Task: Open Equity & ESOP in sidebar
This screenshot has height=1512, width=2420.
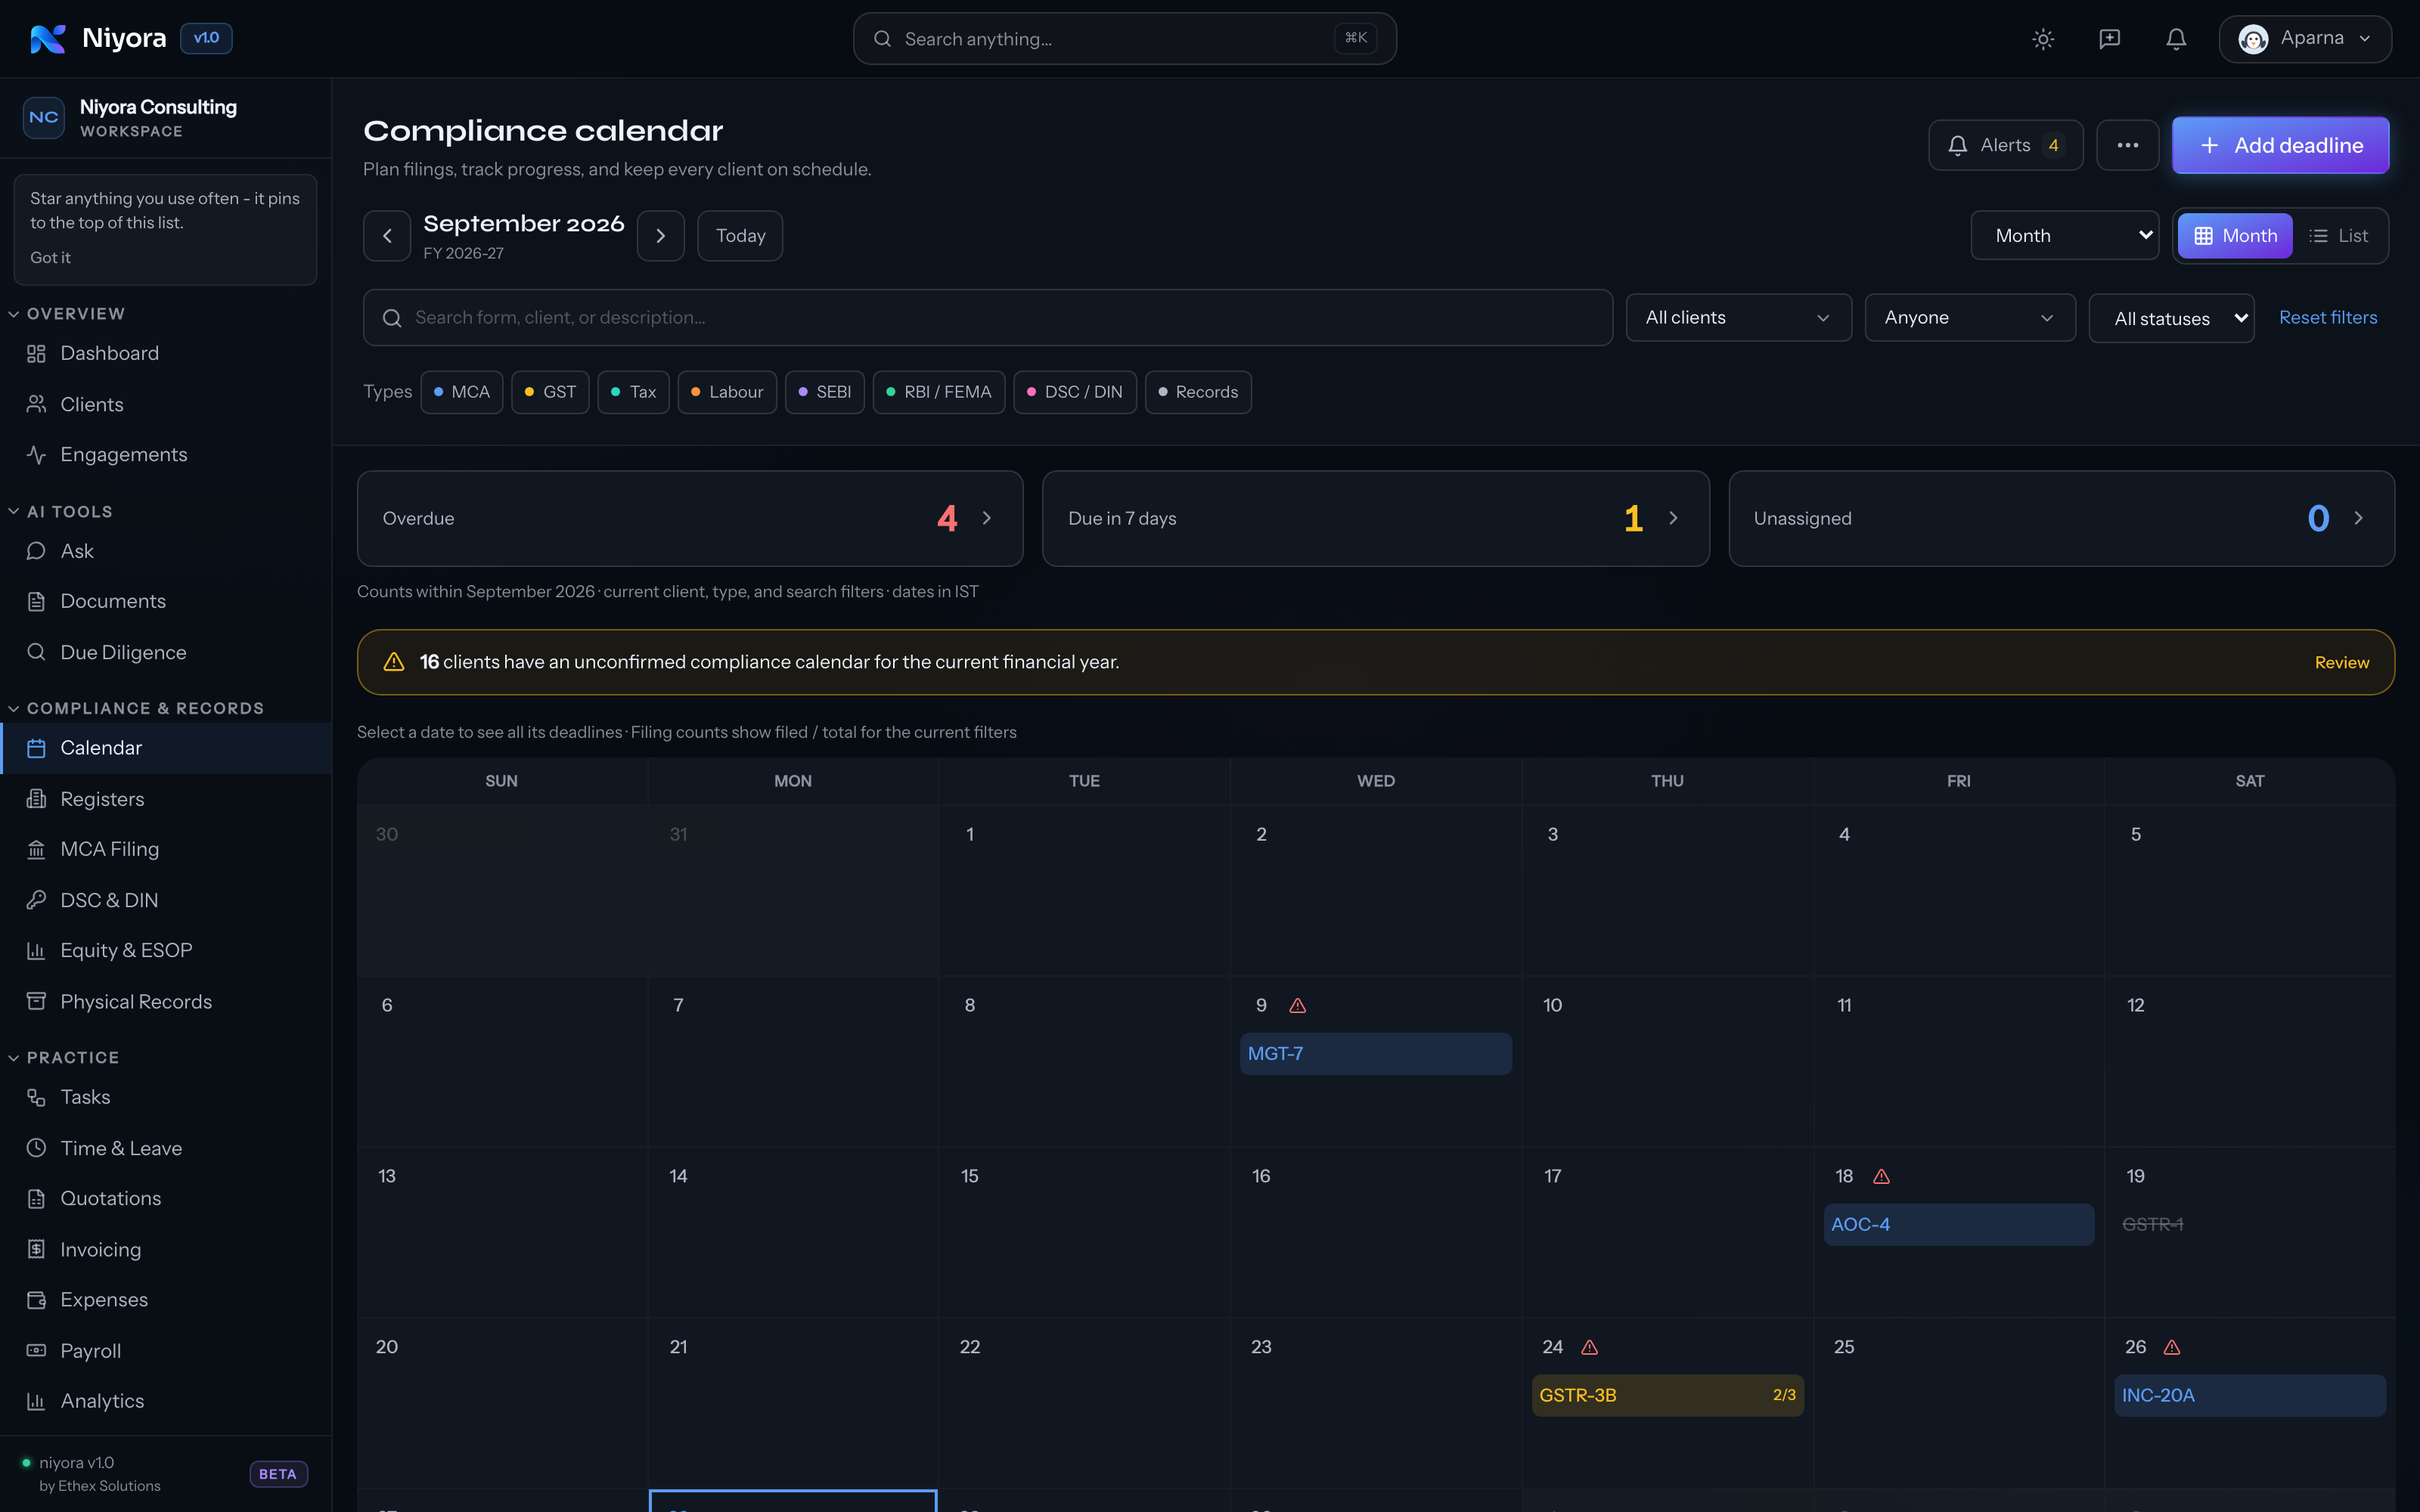Action: 166,950
